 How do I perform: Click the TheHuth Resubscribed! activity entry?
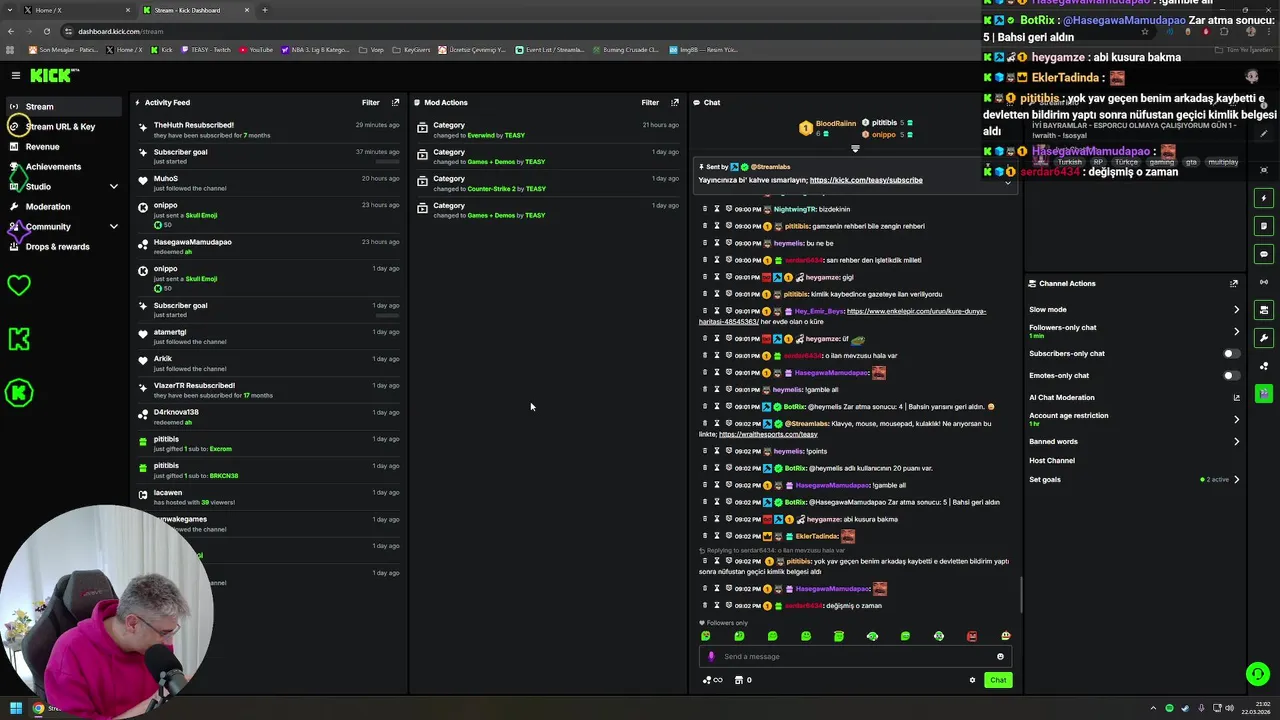pos(270,130)
